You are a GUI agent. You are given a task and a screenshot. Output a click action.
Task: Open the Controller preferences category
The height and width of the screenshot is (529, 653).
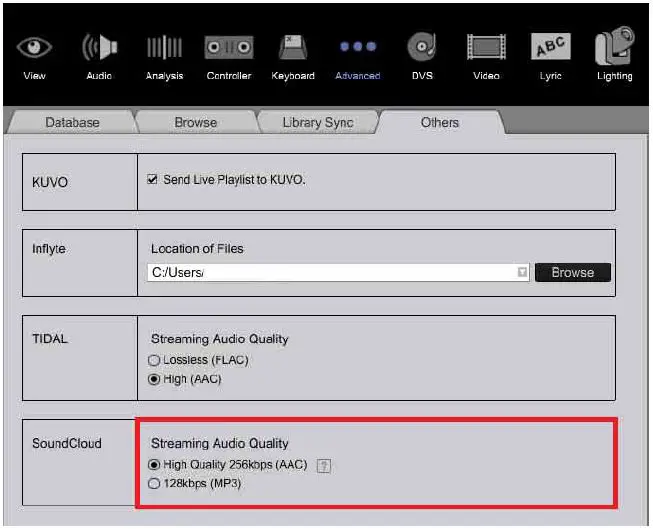click(229, 58)
